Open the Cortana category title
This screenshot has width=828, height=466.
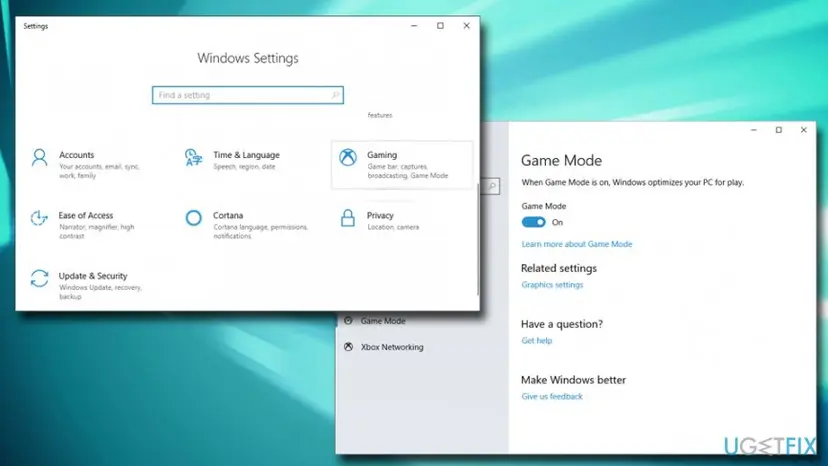click(x=228, y=216)
